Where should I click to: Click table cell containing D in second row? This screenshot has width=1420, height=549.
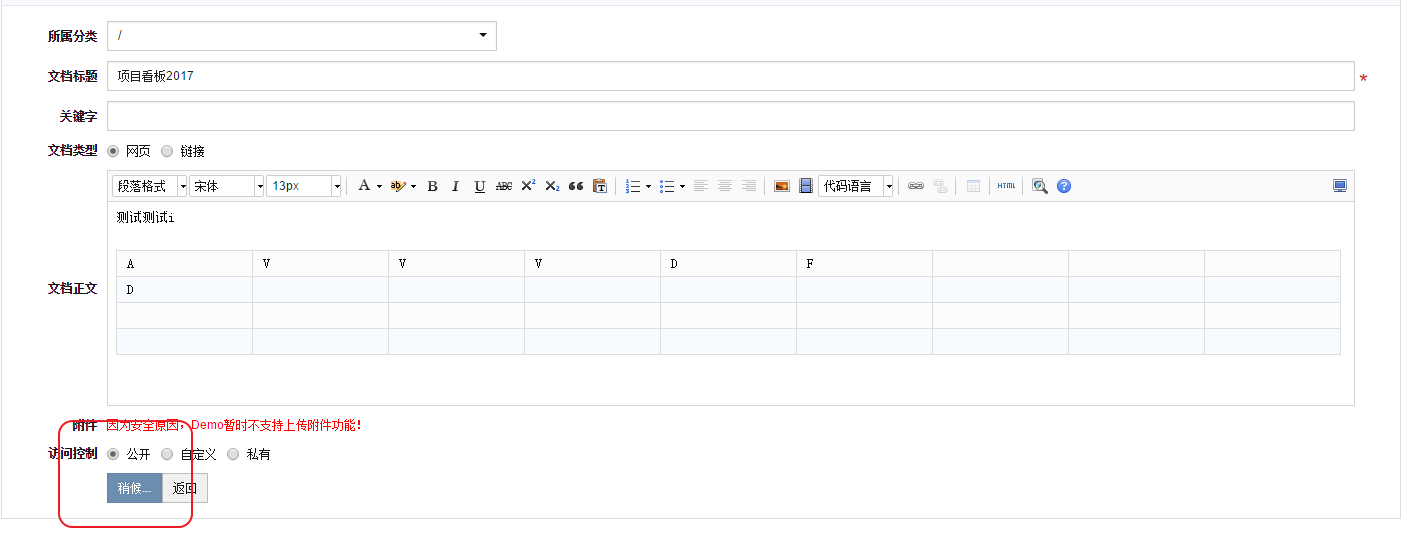[x=184, y=290]
